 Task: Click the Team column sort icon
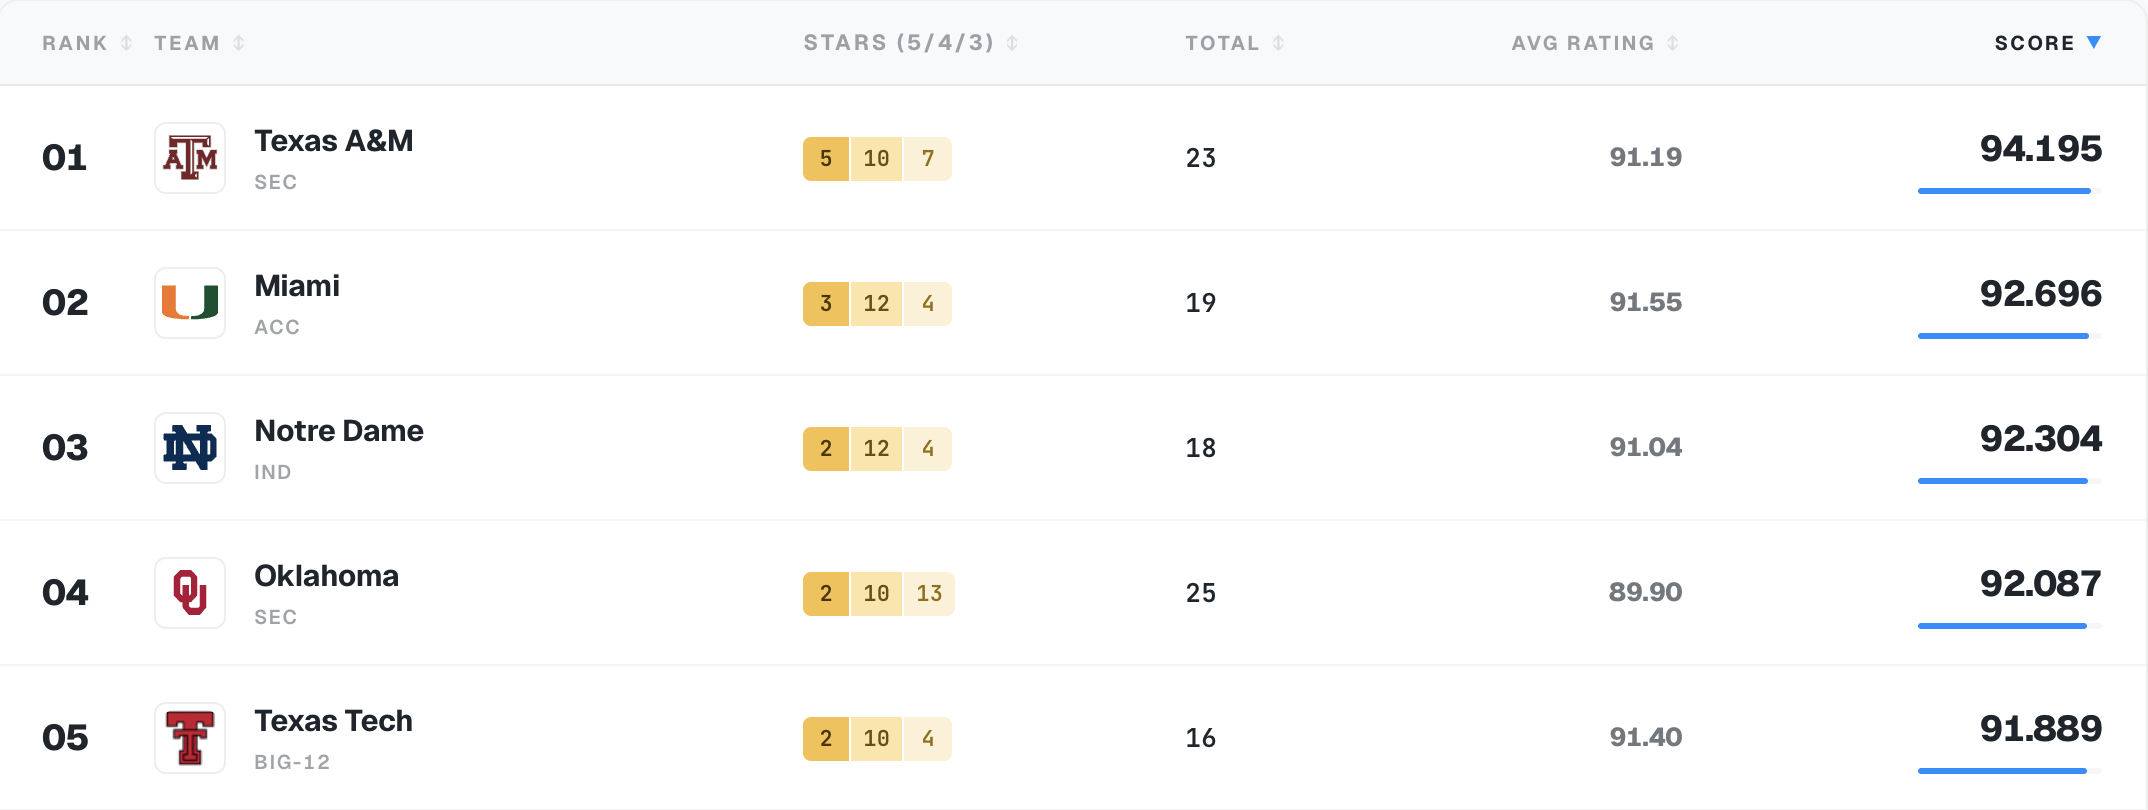[239, 43]
